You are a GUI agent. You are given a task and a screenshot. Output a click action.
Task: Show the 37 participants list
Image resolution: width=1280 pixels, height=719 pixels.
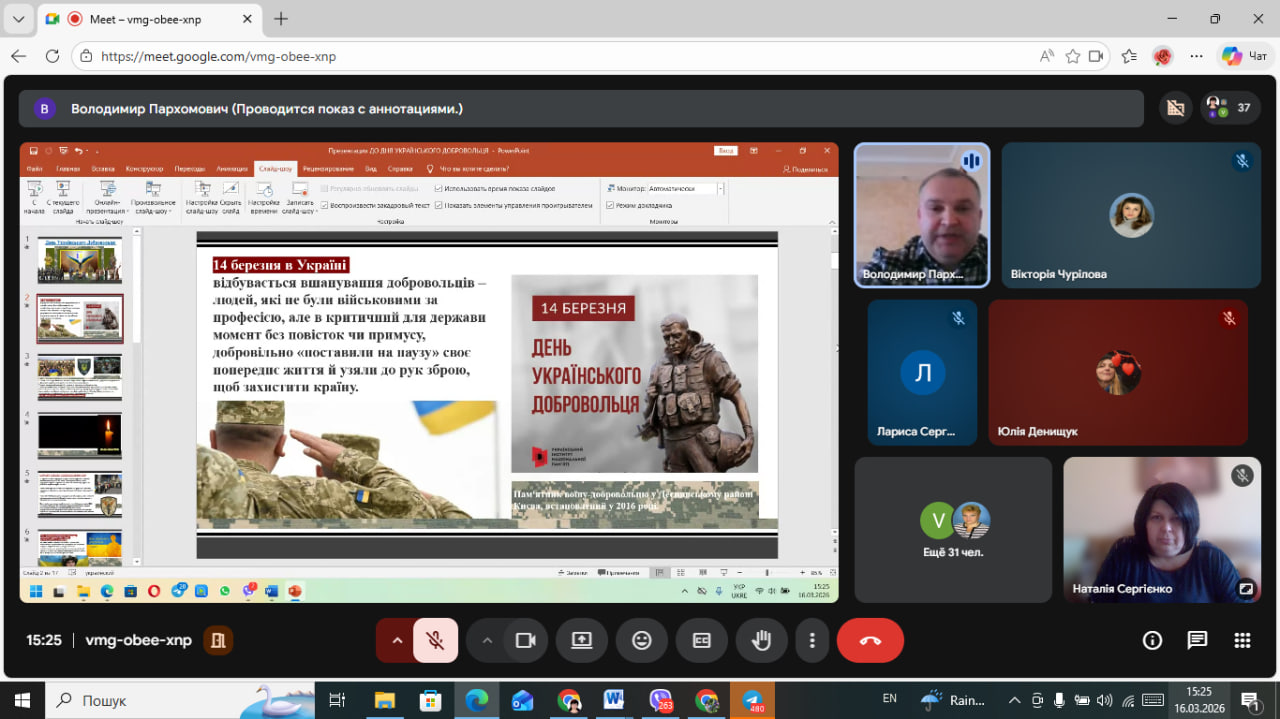(x=1230, y=108)
